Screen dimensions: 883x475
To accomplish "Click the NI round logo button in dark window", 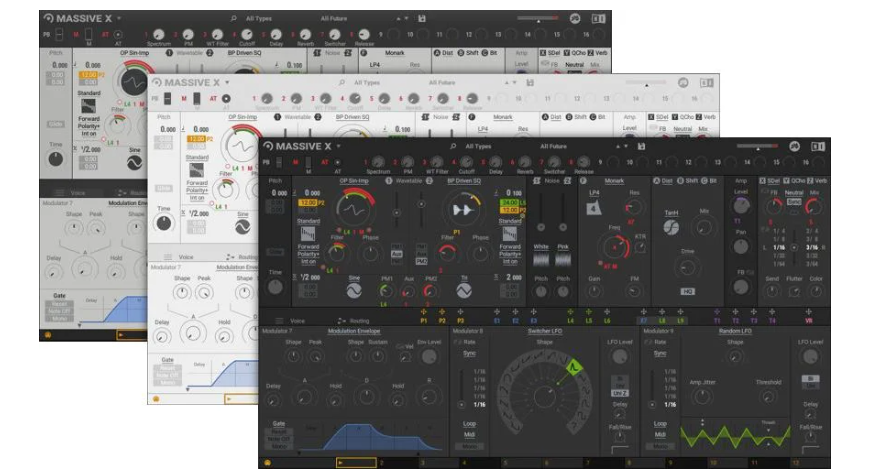I will (794, 147).
